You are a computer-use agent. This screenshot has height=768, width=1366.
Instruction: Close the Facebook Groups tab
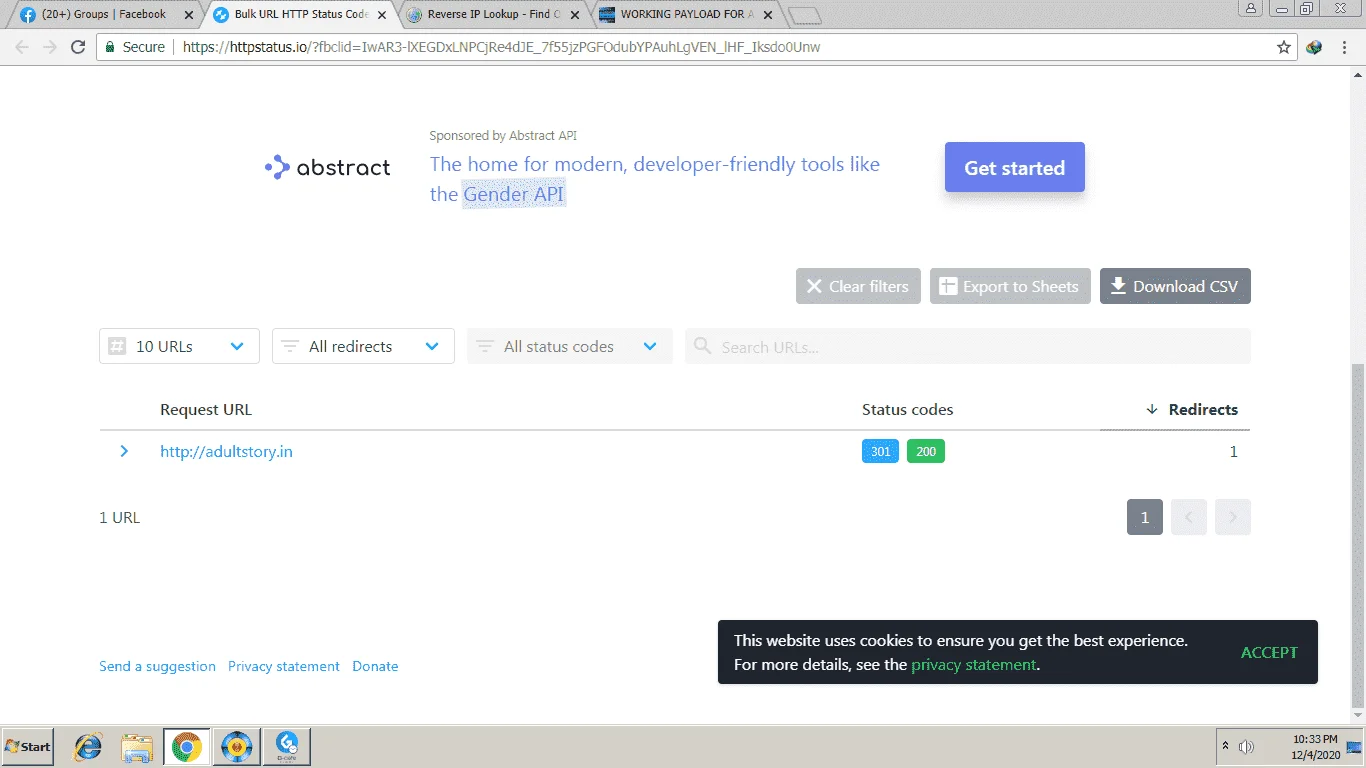point(189,15)
